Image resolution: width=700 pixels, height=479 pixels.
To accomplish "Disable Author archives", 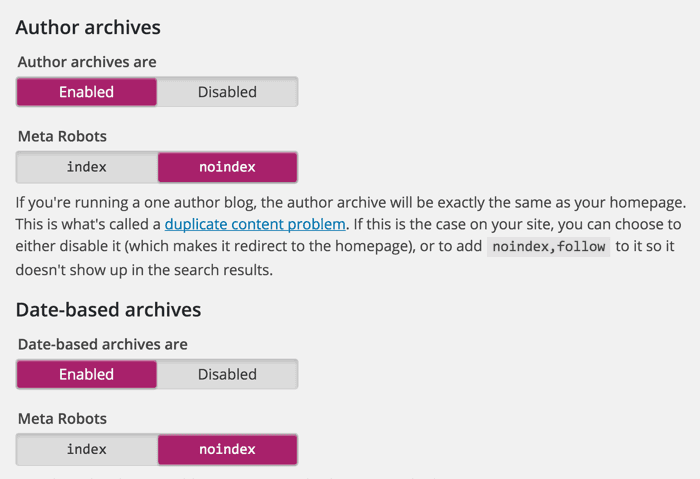I will click(x=227, y=92).
